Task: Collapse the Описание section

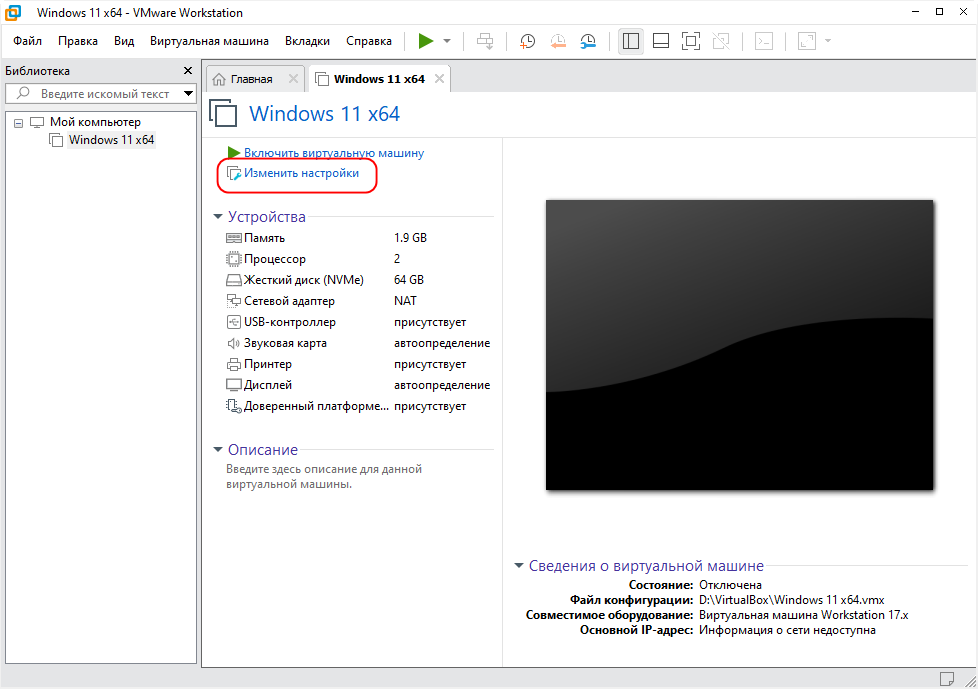Action: coord(218,450)
